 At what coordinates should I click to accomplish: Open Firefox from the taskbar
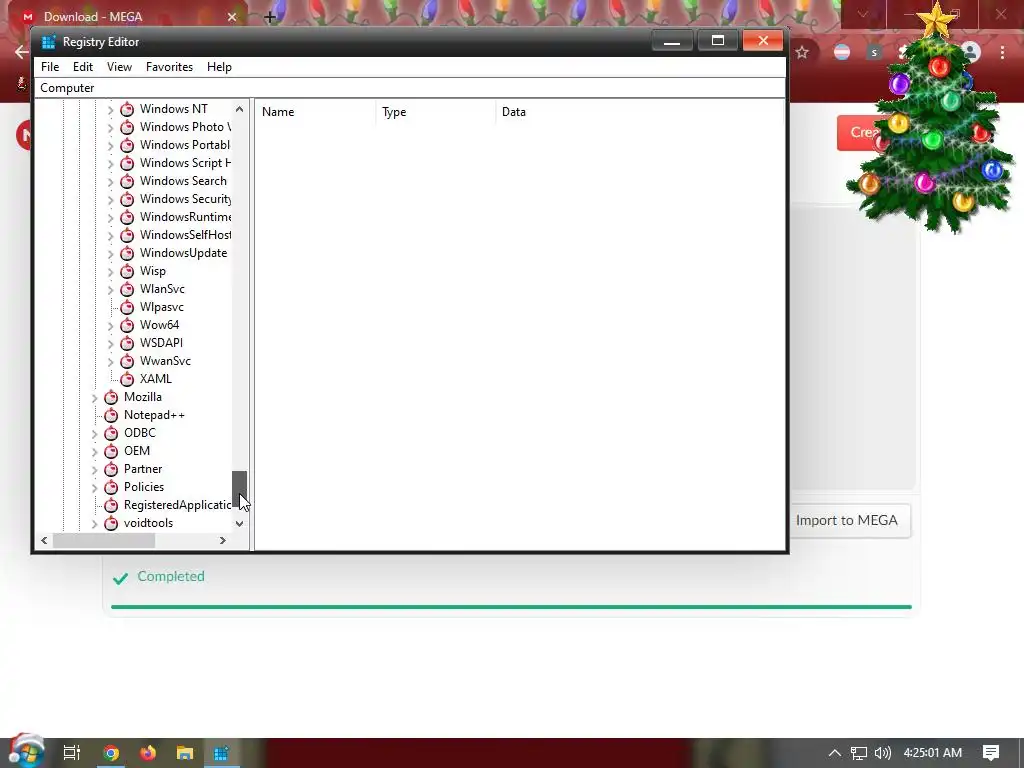(x=148, y=753)
